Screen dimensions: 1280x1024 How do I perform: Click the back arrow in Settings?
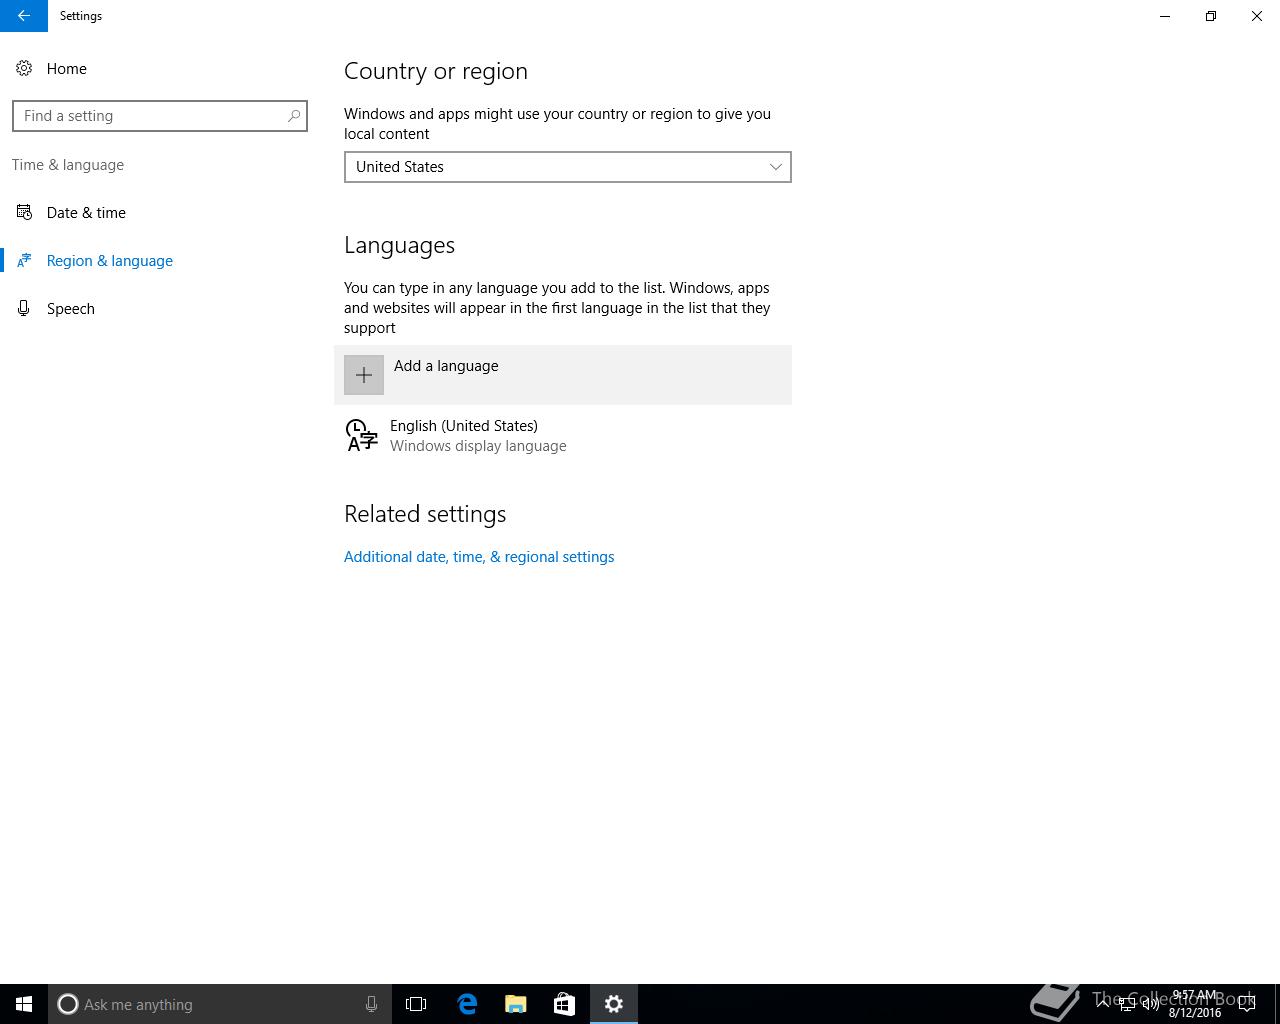(x=24, y=16)
